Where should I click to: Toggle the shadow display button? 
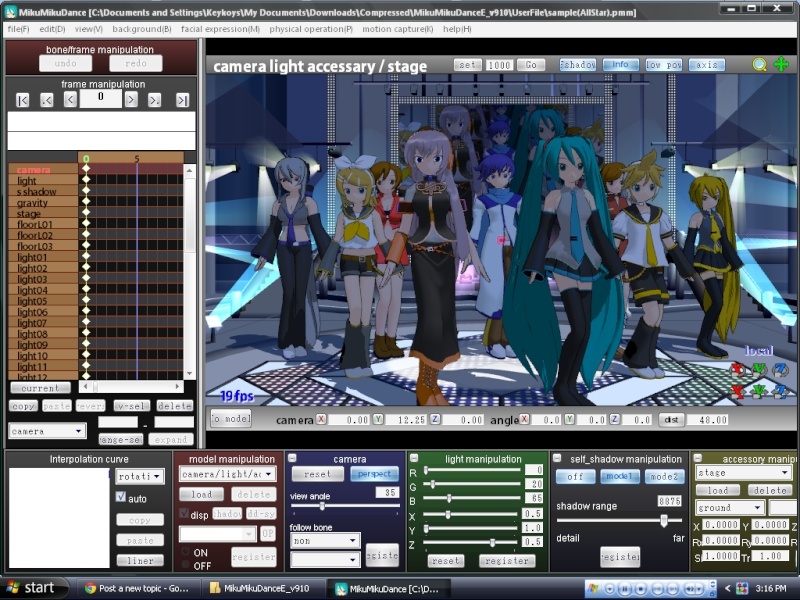[x=578, y=65]
